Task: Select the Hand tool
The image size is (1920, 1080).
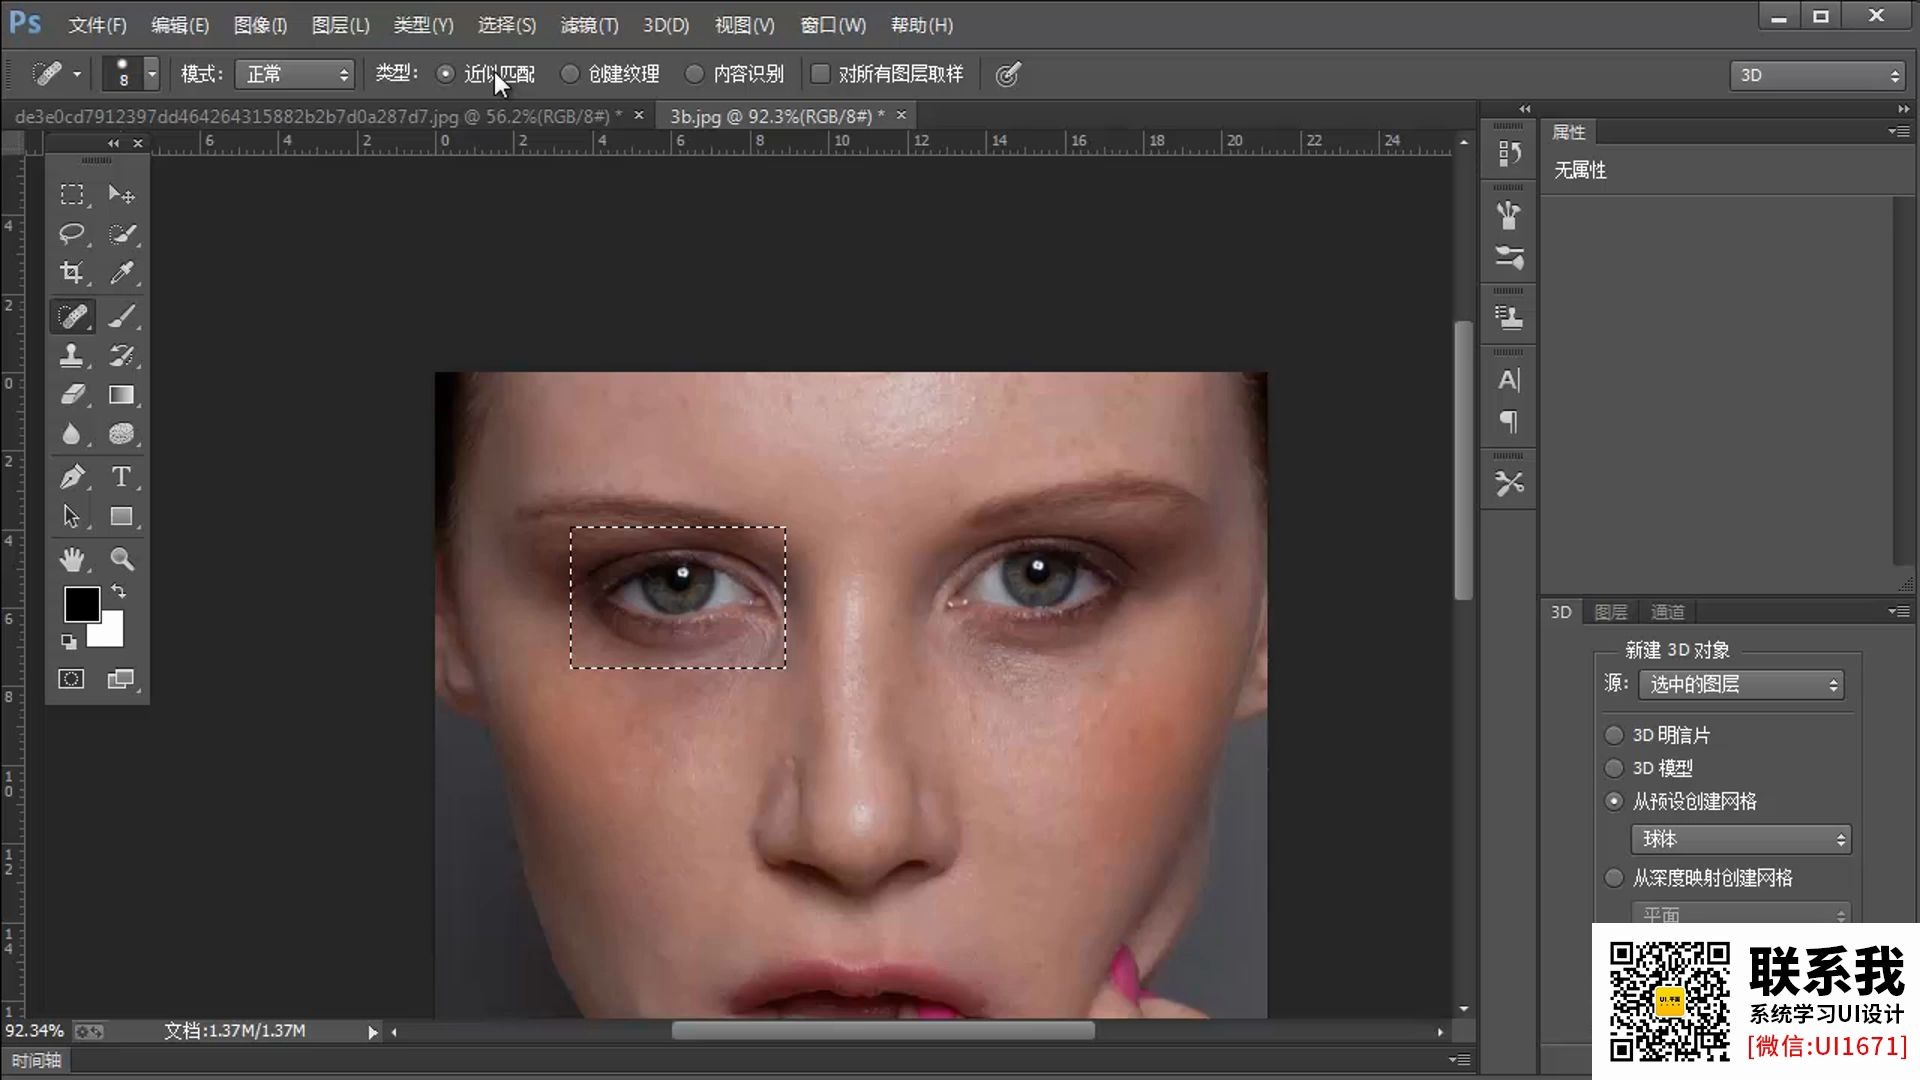Action: coord(71,559)
